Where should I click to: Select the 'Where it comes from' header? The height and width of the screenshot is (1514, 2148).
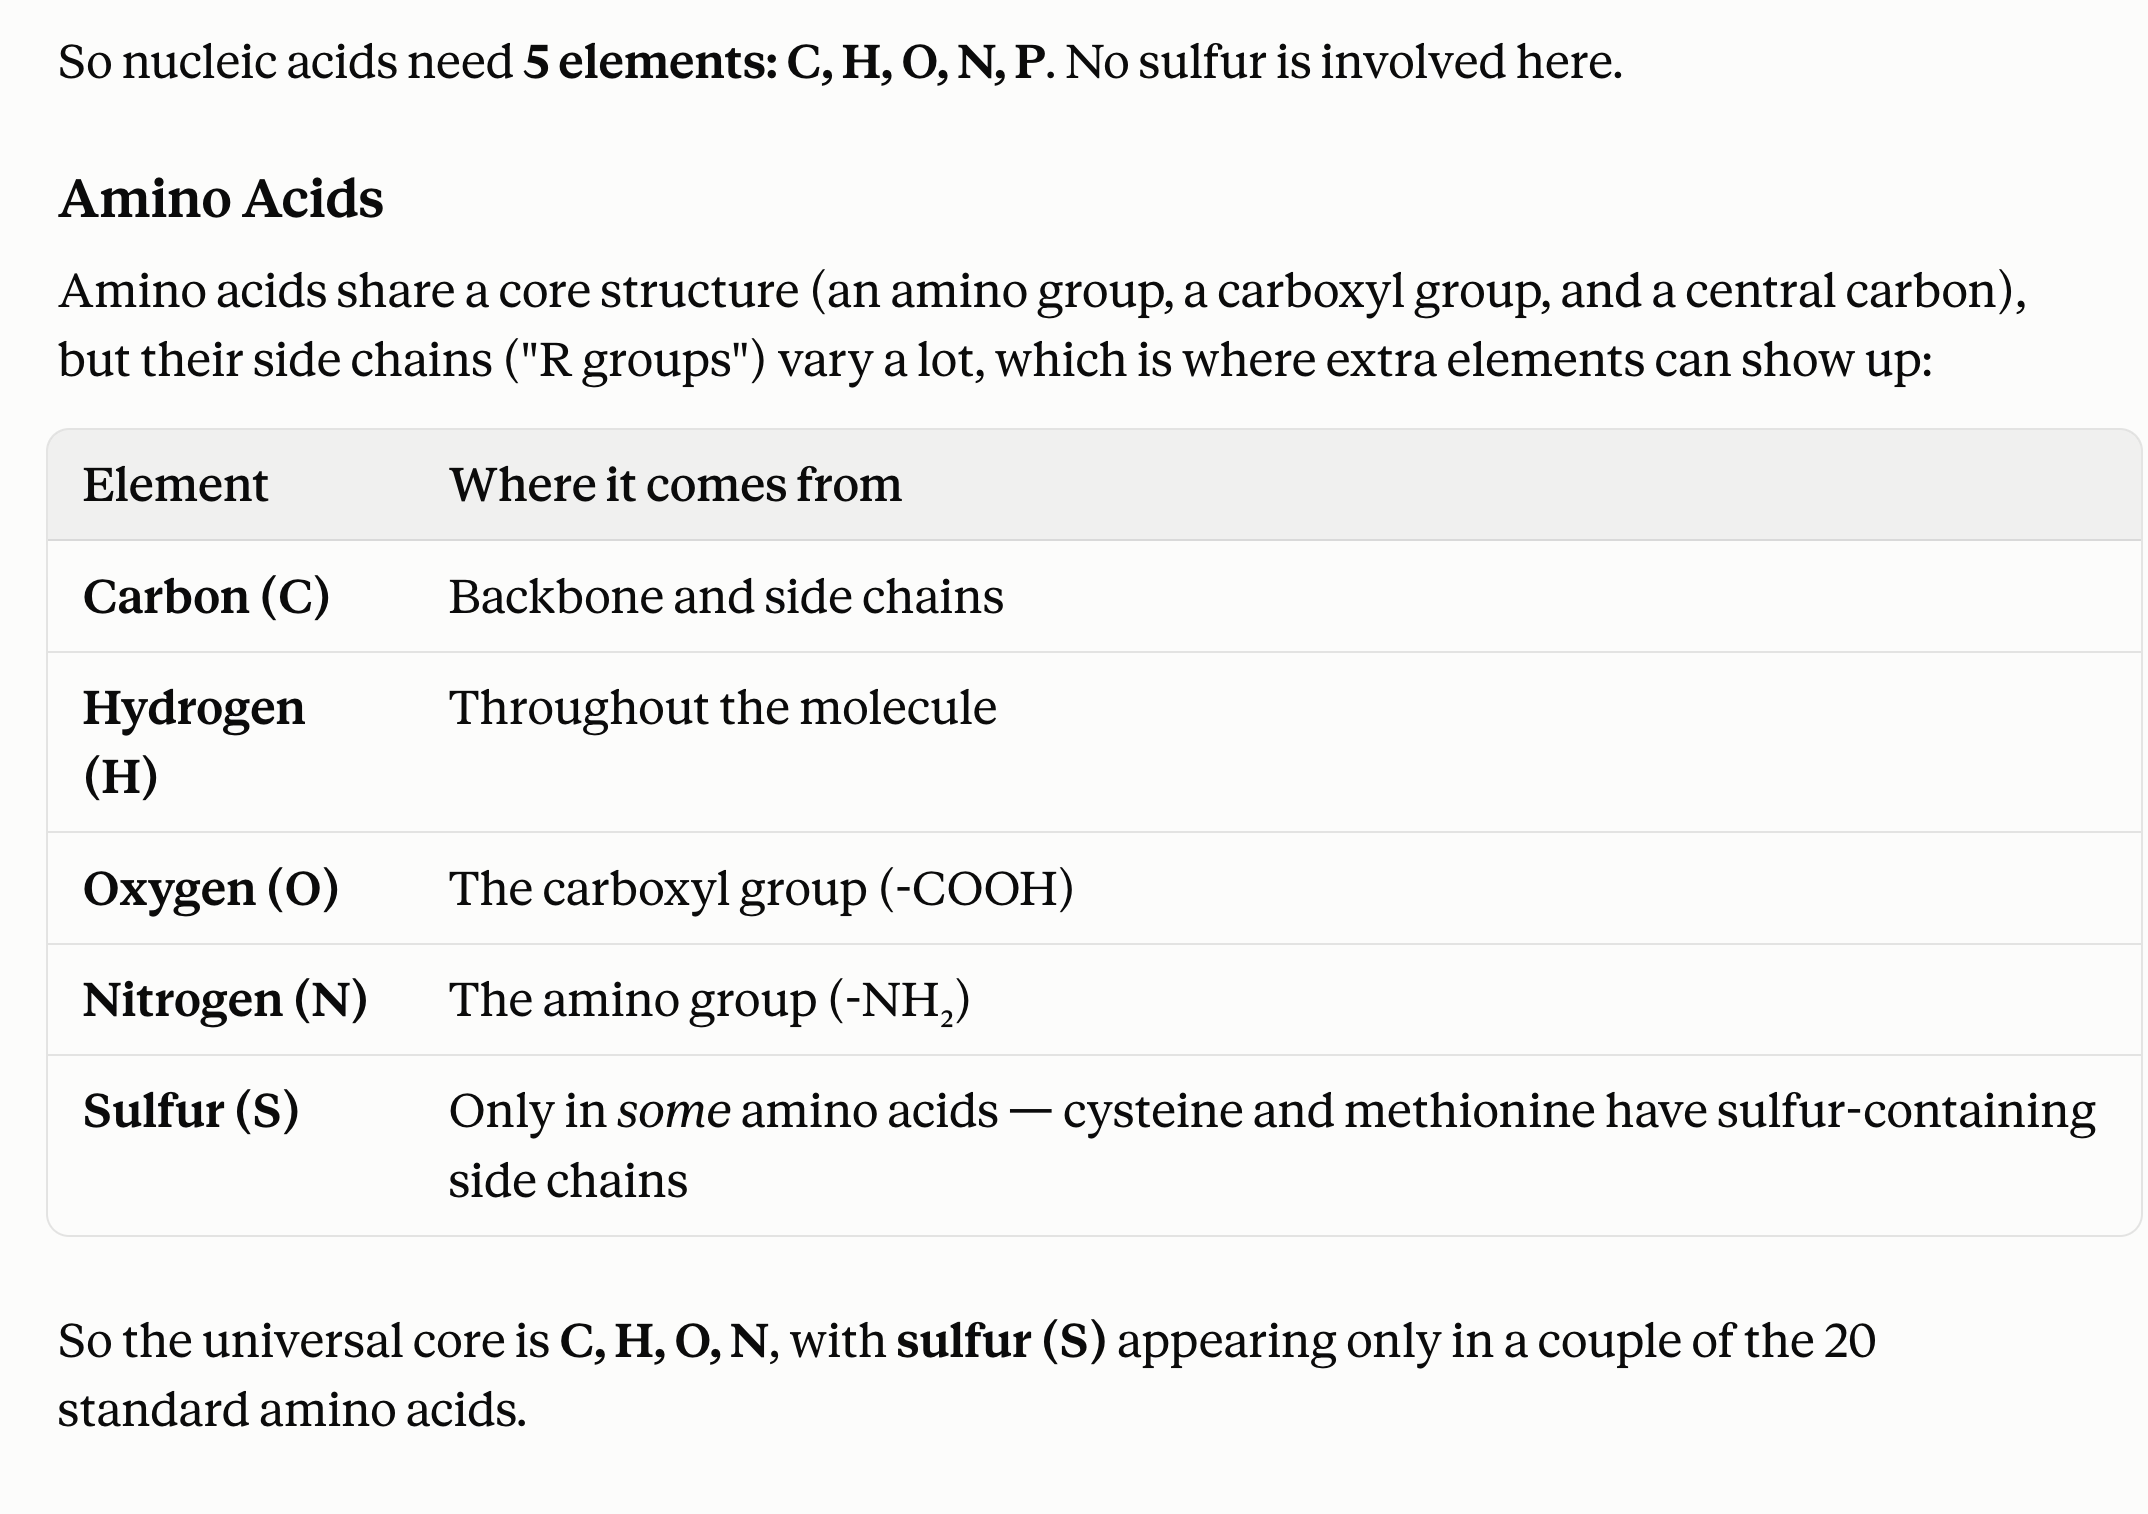675,485
